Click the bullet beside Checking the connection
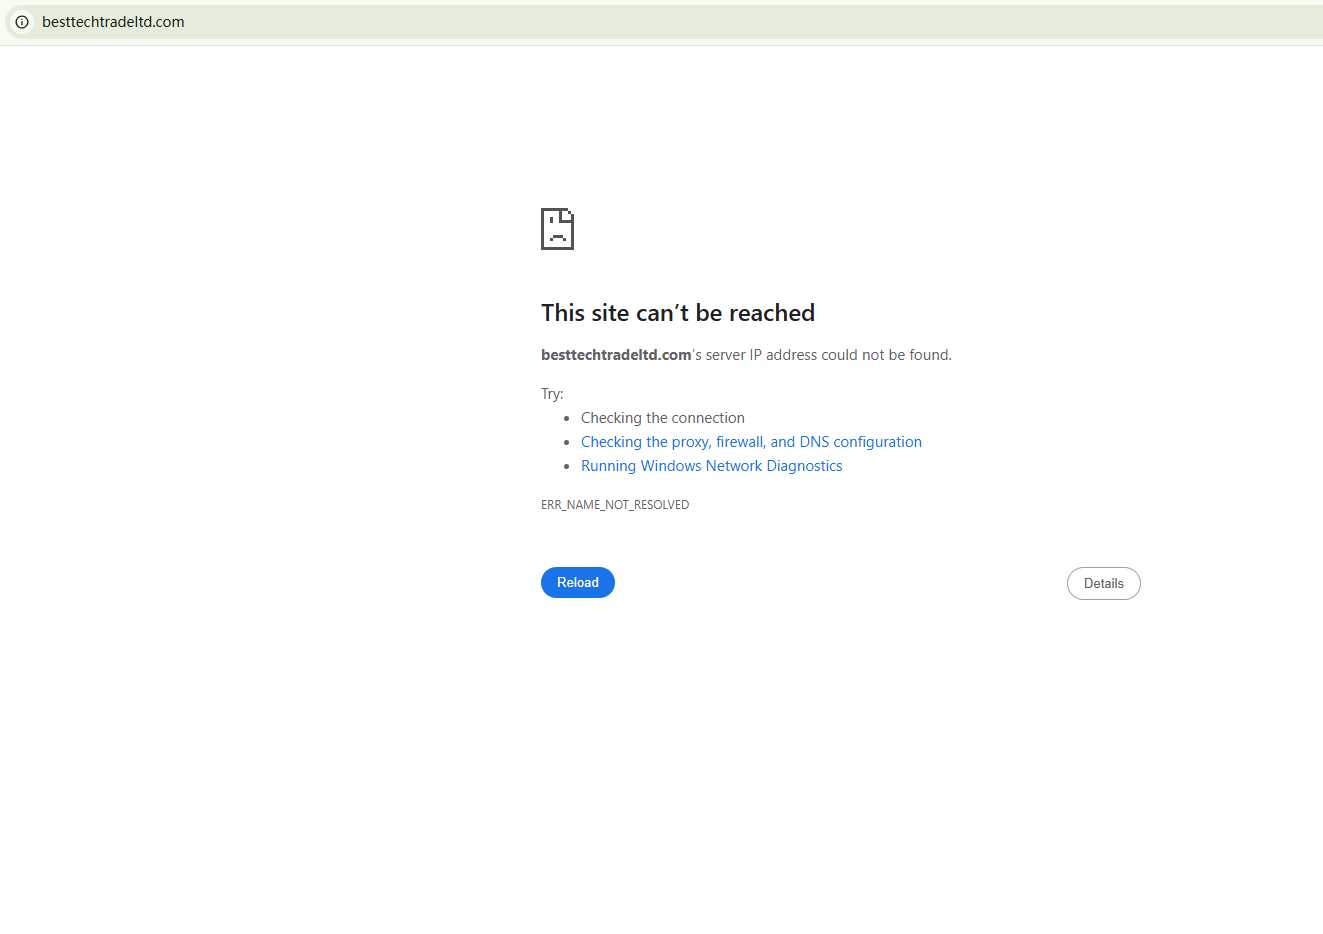This screenshot has width=1323, height=934. (x=567, y=419)
